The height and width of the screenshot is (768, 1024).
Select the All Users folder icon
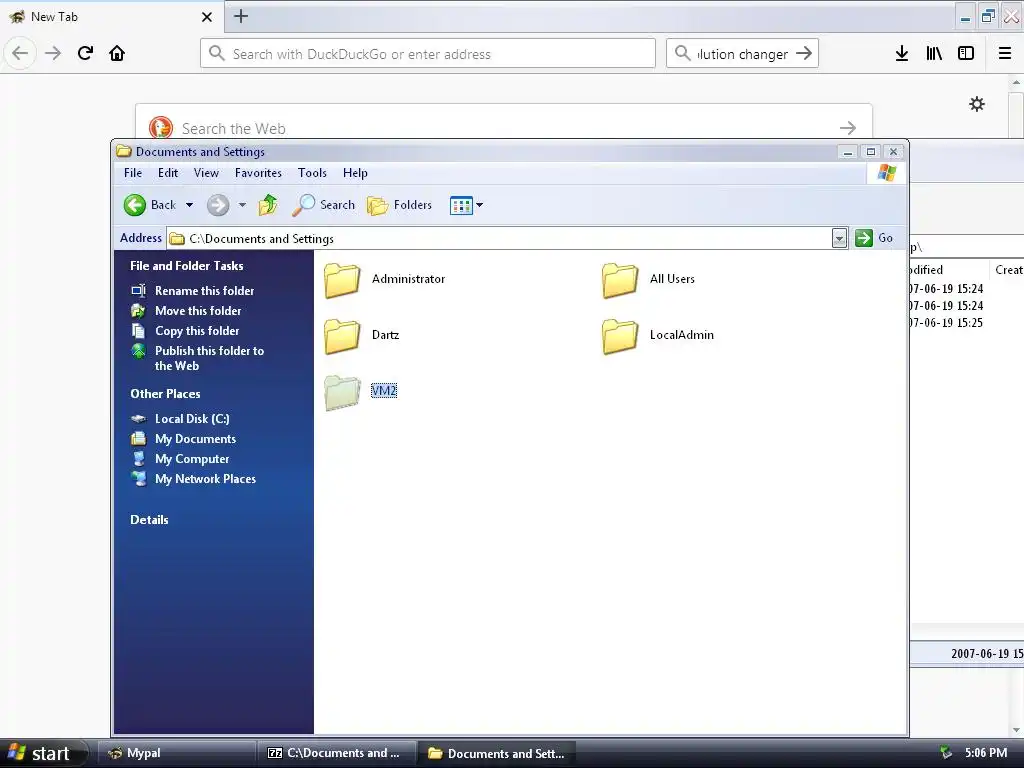click(620, 280)
